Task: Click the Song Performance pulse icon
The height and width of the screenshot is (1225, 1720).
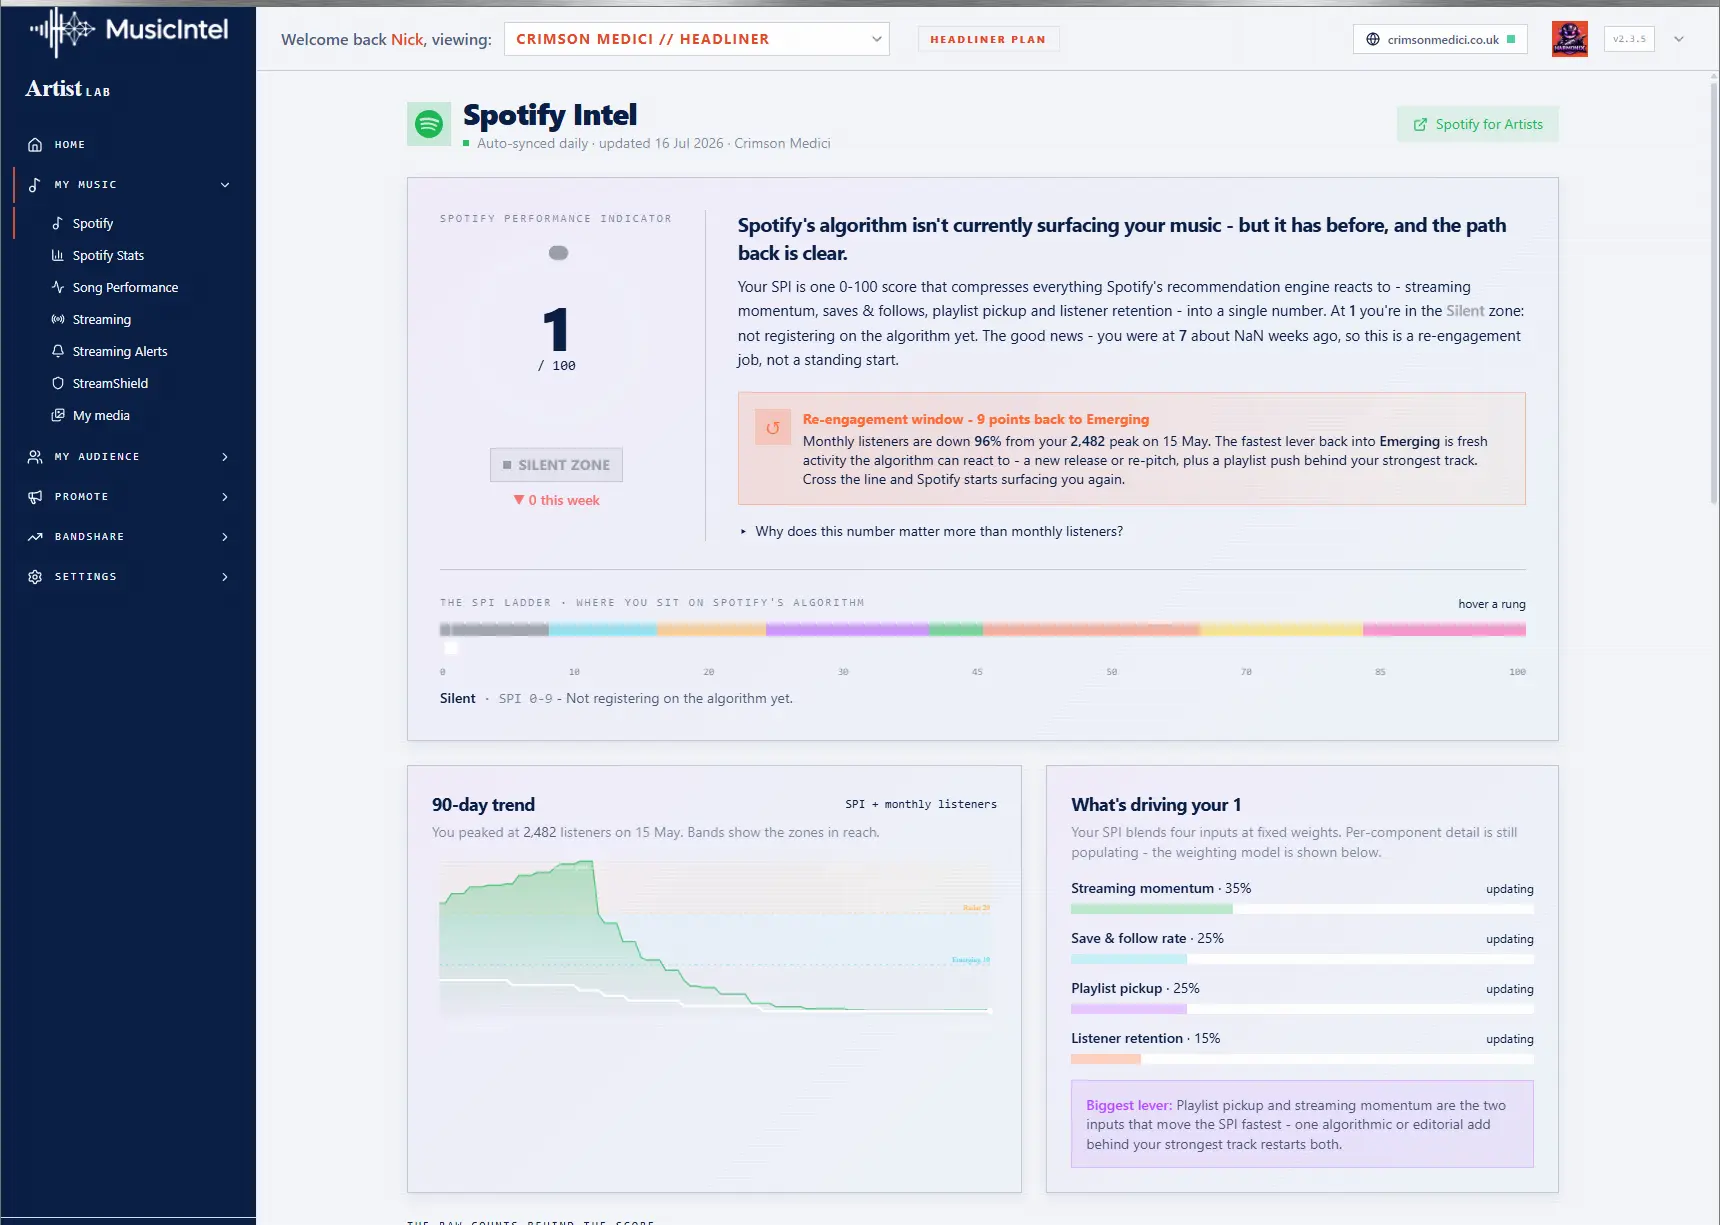Action: click(x=58, y=287)
